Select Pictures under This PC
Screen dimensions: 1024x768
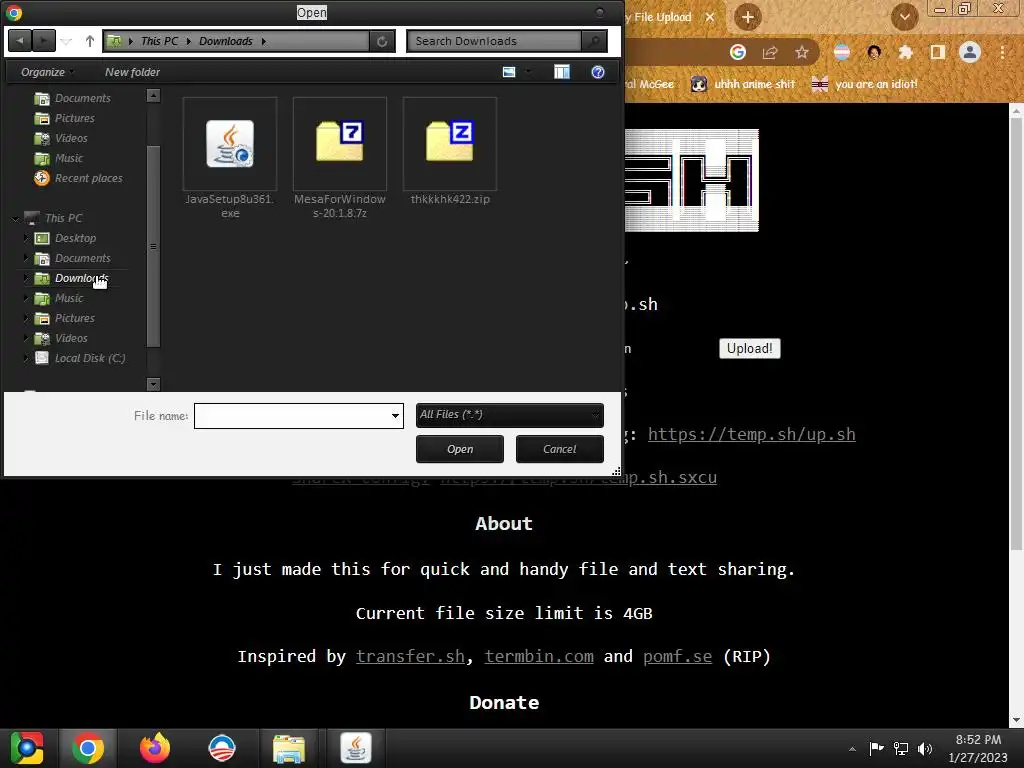[x=65, y=318]
